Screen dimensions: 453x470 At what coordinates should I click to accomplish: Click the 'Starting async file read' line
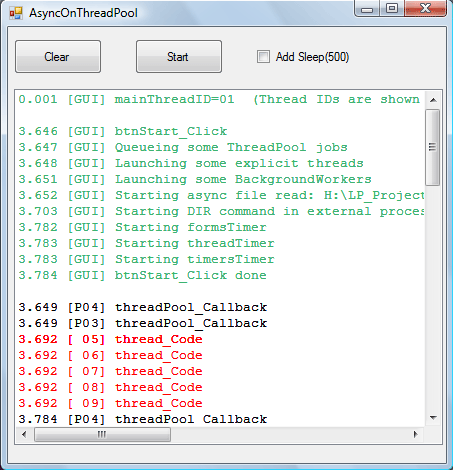(x=221, y=195)
